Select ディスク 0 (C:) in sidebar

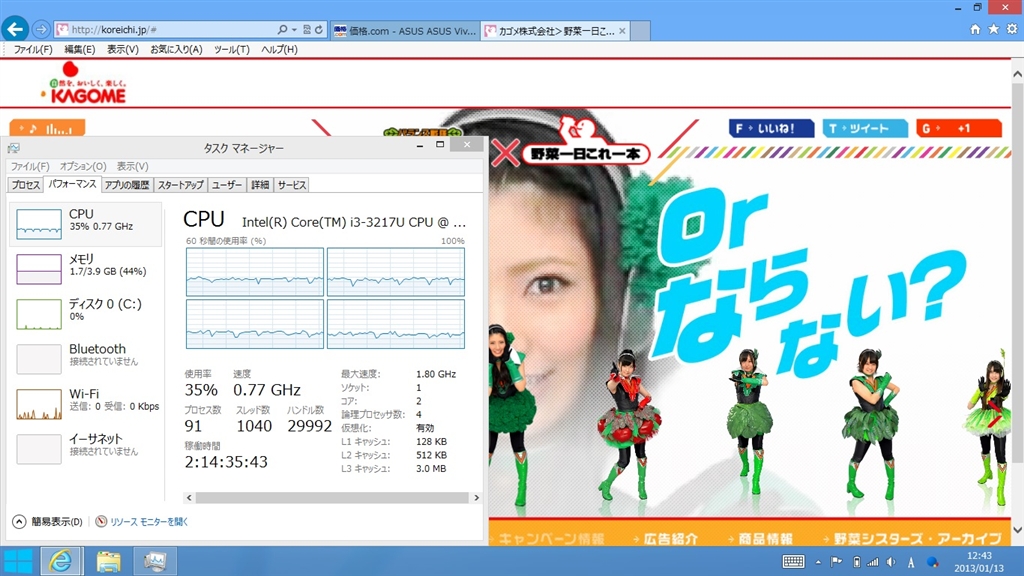(86, 314)
